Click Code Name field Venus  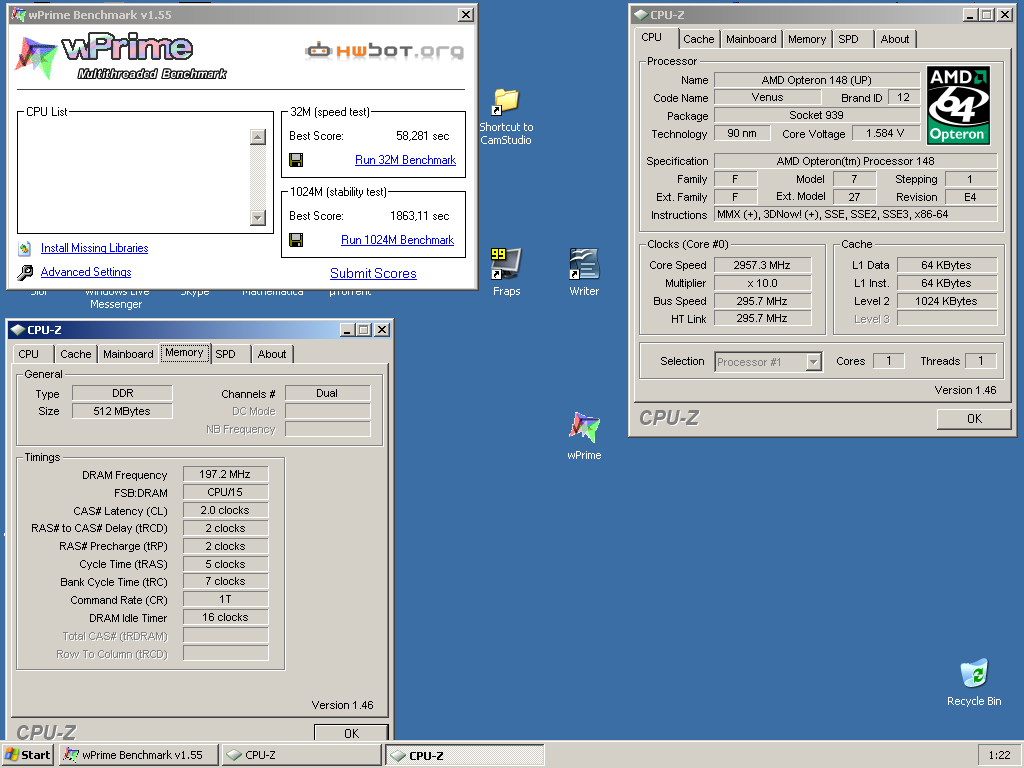pos(767,97)
